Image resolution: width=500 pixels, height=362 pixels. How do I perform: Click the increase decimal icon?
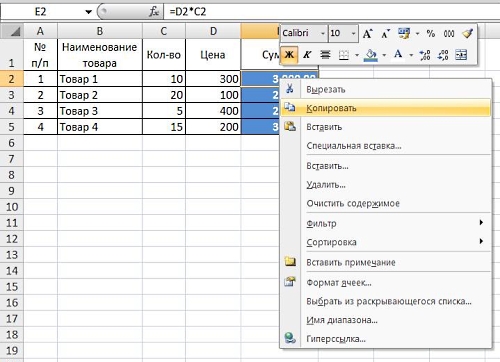425,55
